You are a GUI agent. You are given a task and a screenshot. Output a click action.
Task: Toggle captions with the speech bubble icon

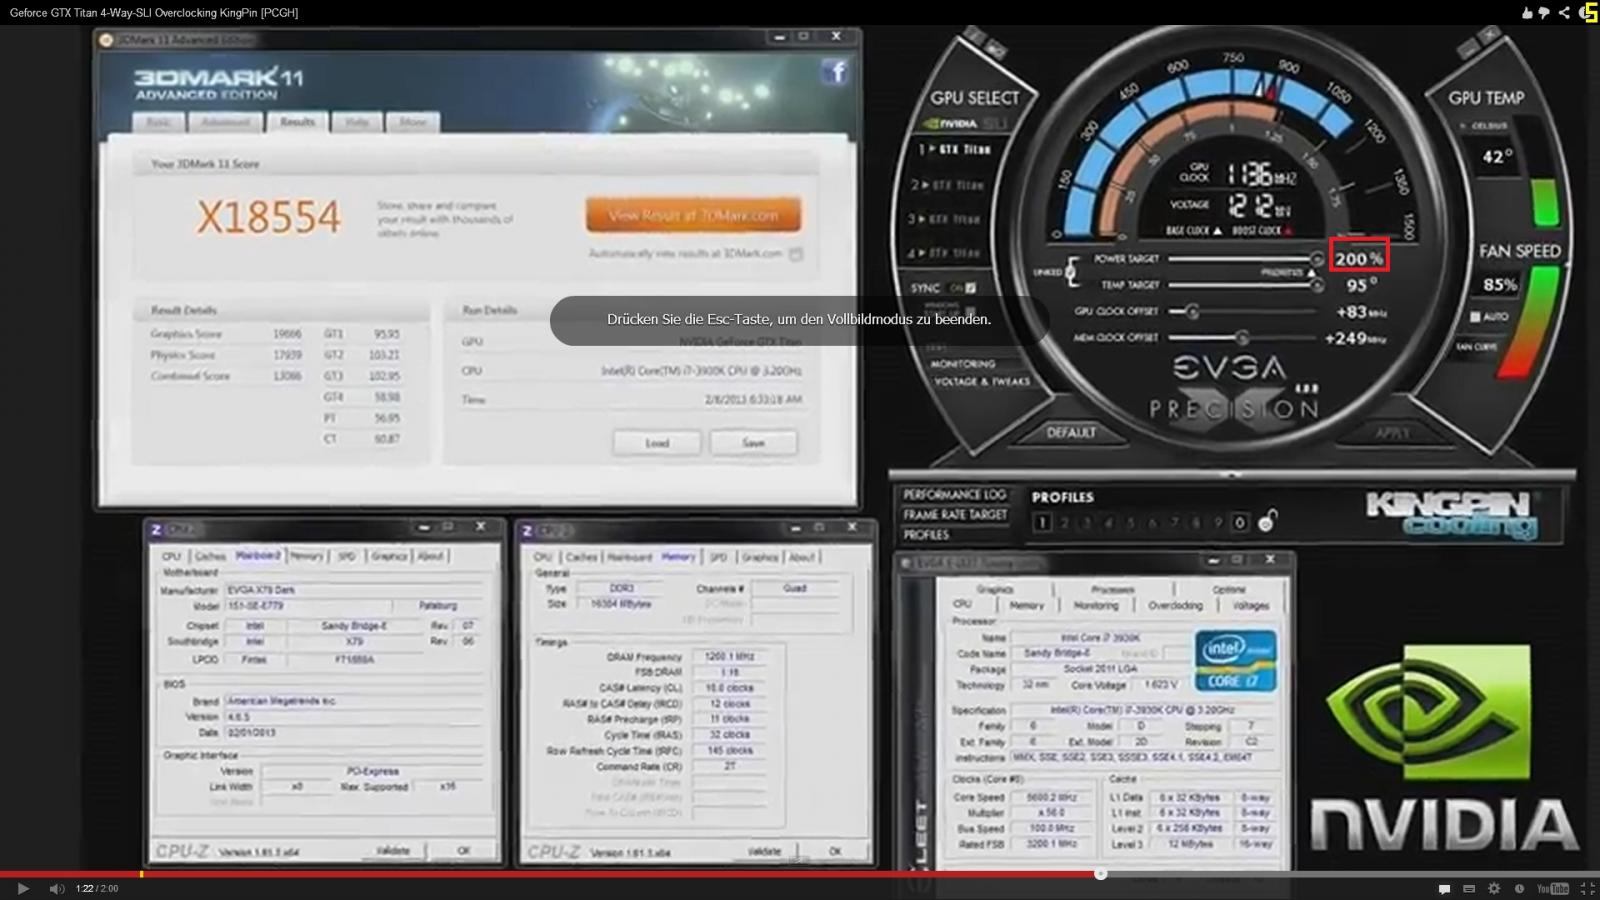pos(1444,888)
